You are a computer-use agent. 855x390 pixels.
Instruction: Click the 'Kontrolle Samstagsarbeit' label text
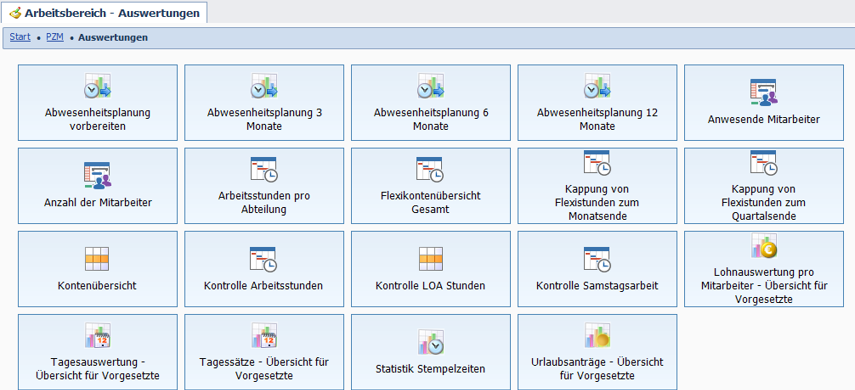[597, 285]
